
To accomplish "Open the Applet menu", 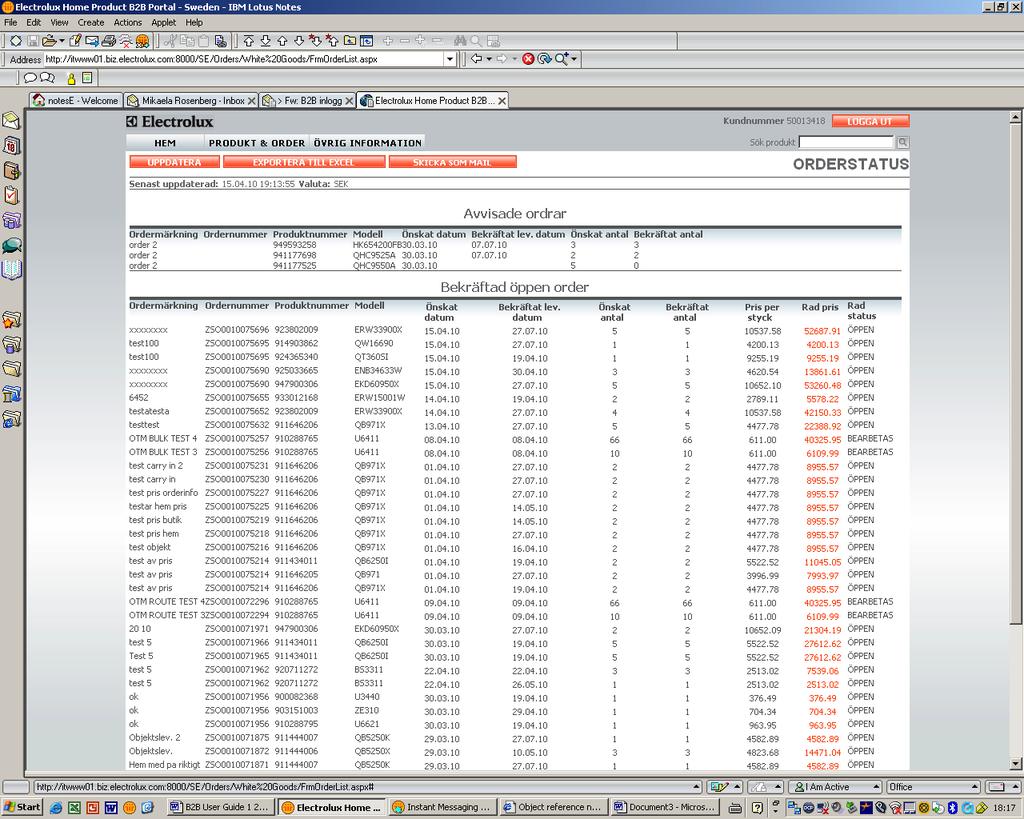I will [163, 22].
